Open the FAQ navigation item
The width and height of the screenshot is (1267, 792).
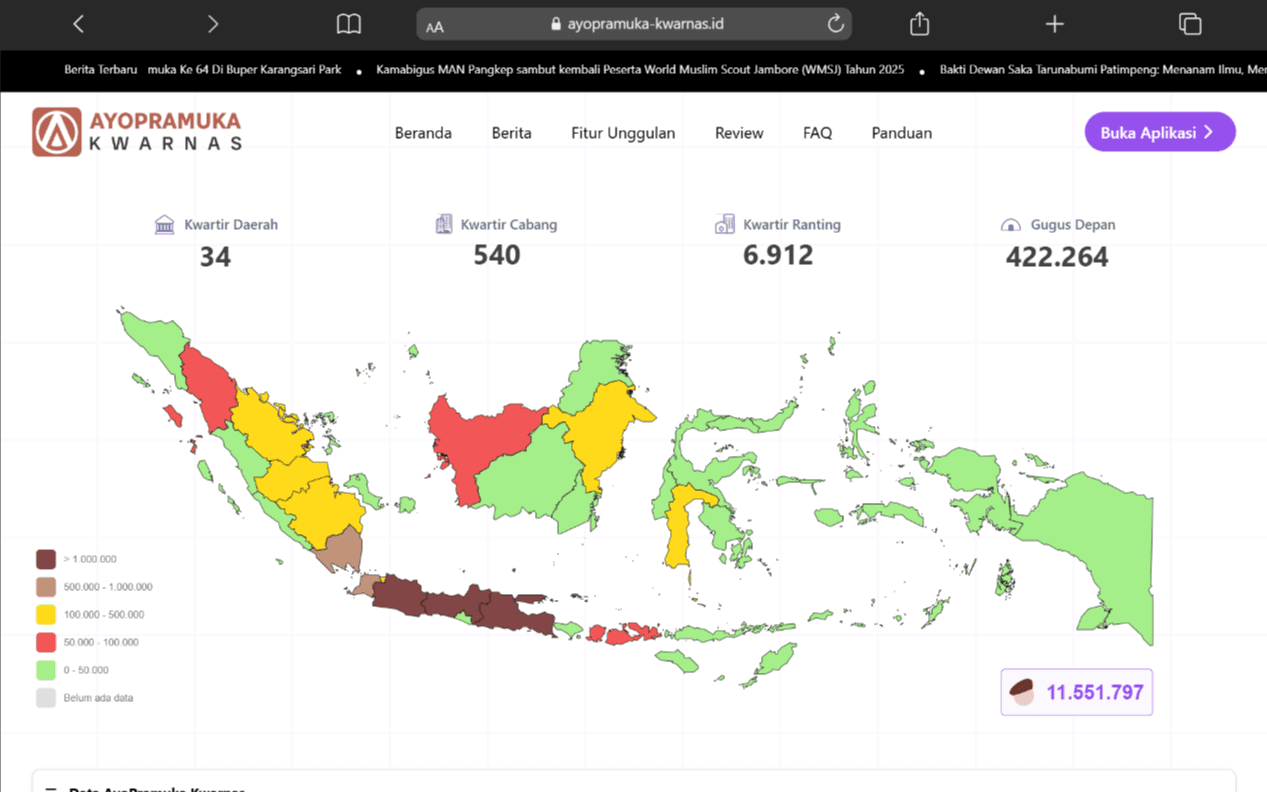pos(817,131)
